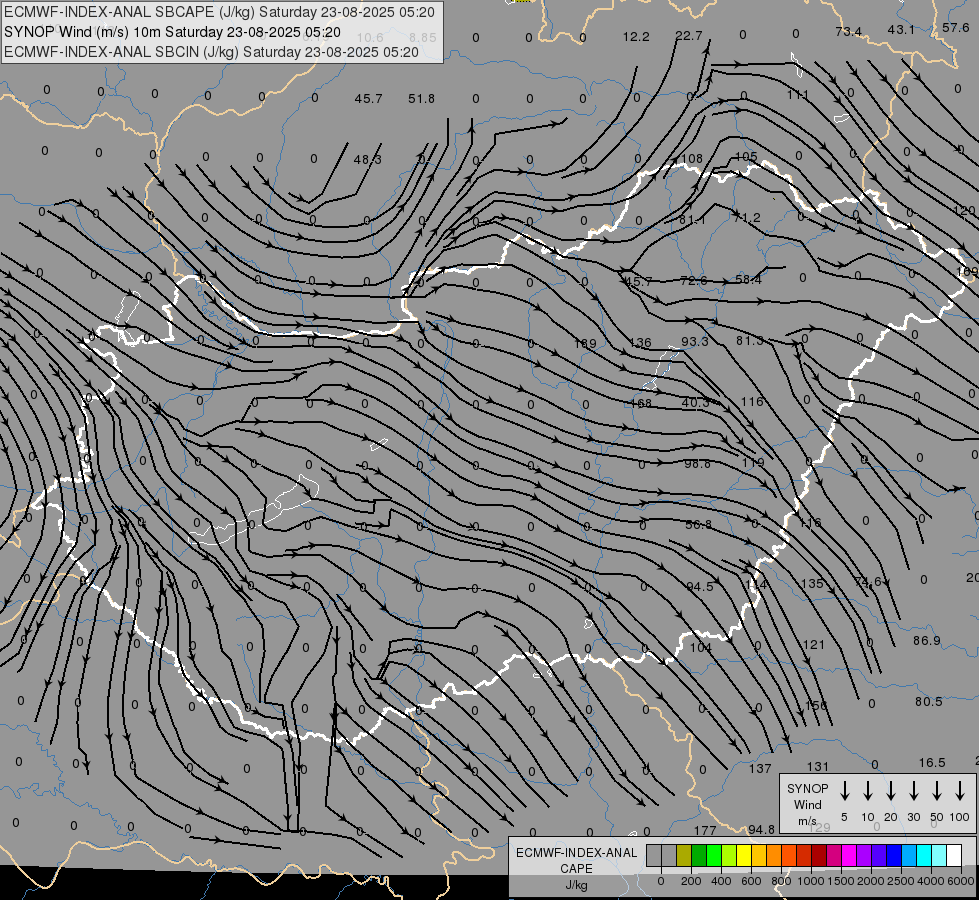The width and height of the screenshot is (979, 900).
Task: Click the map value 119
Action: click(754, 462)
